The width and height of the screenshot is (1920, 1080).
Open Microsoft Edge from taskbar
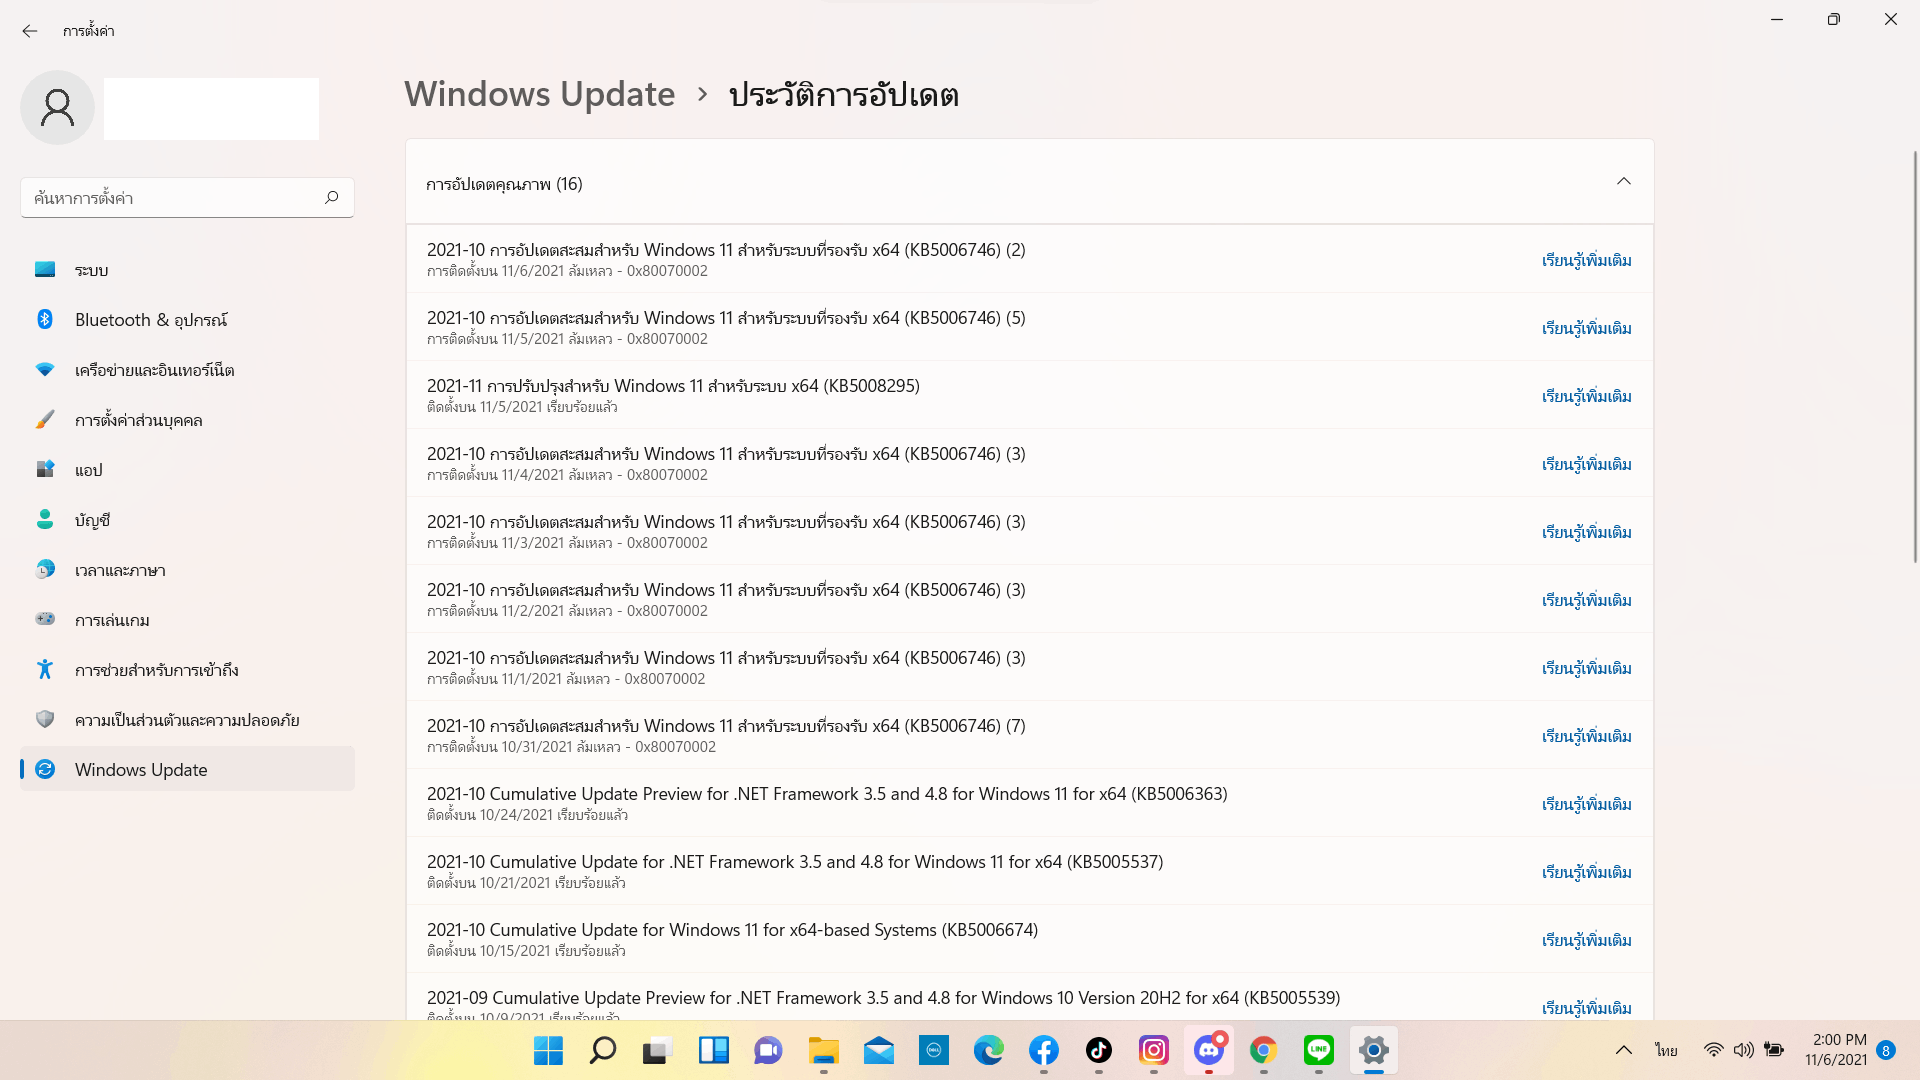pyautogui.click(x=988, y=1050)
